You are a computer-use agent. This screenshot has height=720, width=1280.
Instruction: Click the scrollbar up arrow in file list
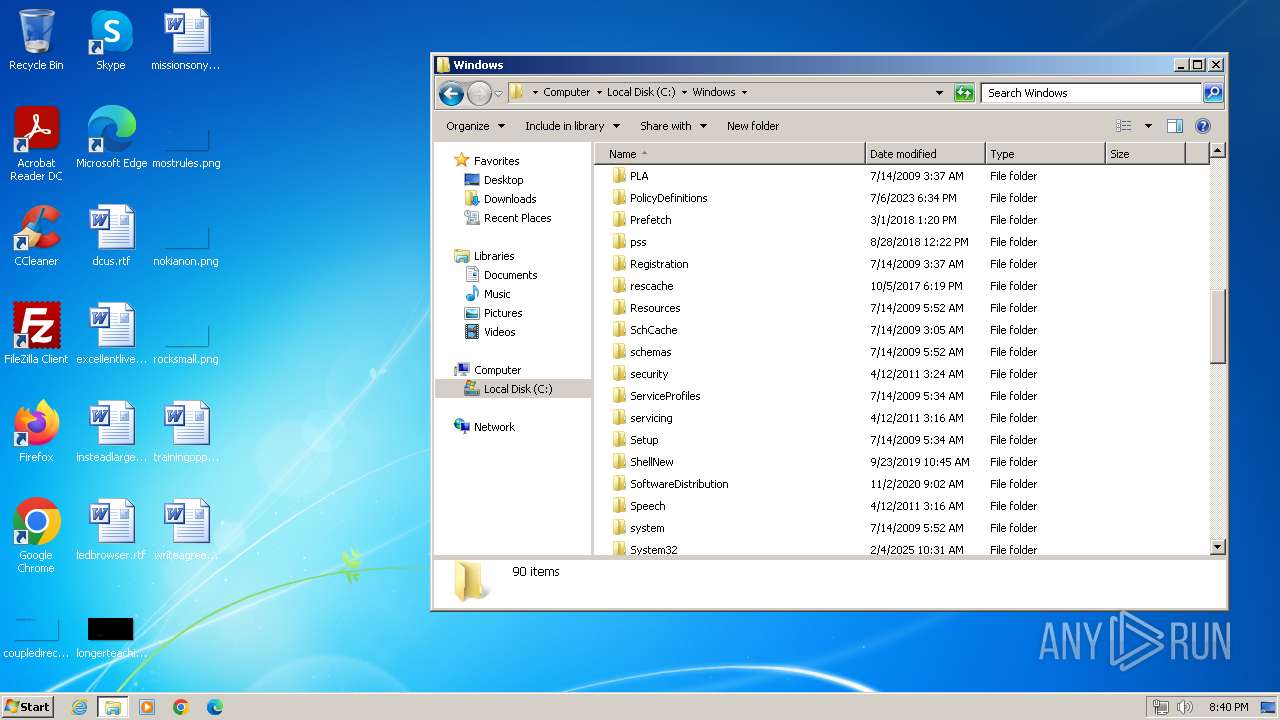(1217, 151)
